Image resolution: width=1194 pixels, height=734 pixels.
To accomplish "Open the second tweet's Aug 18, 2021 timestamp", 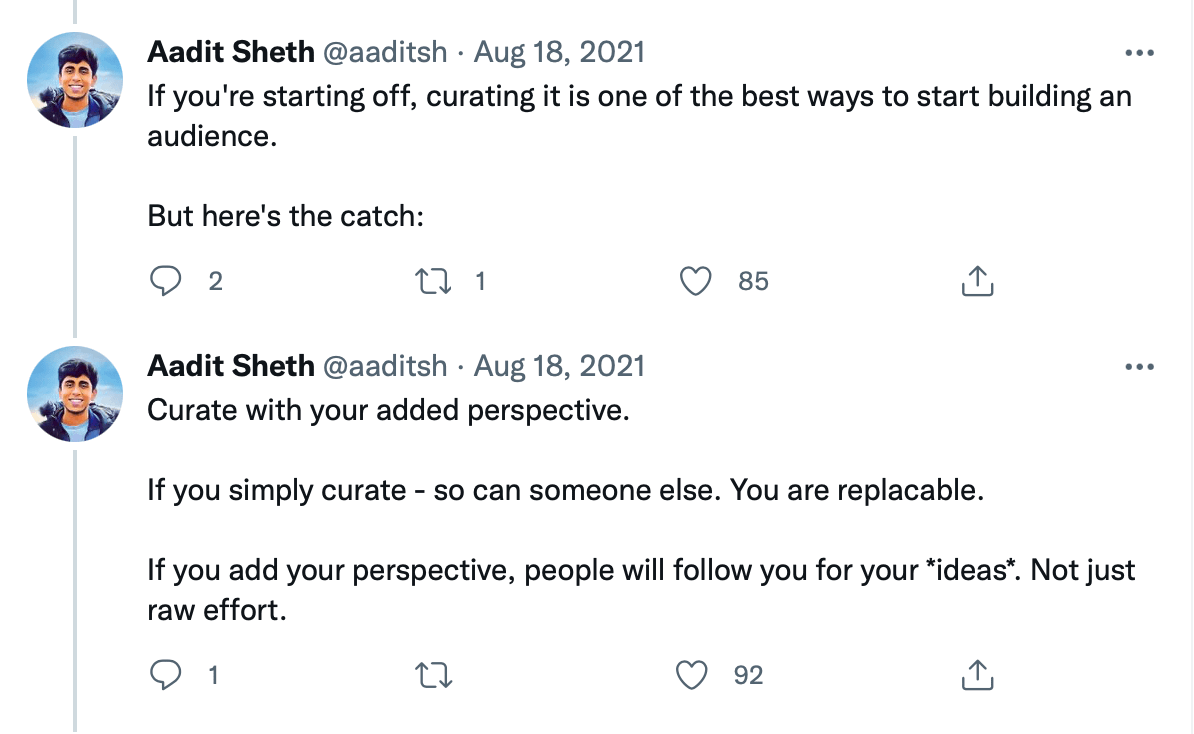I will pos(559,366).
